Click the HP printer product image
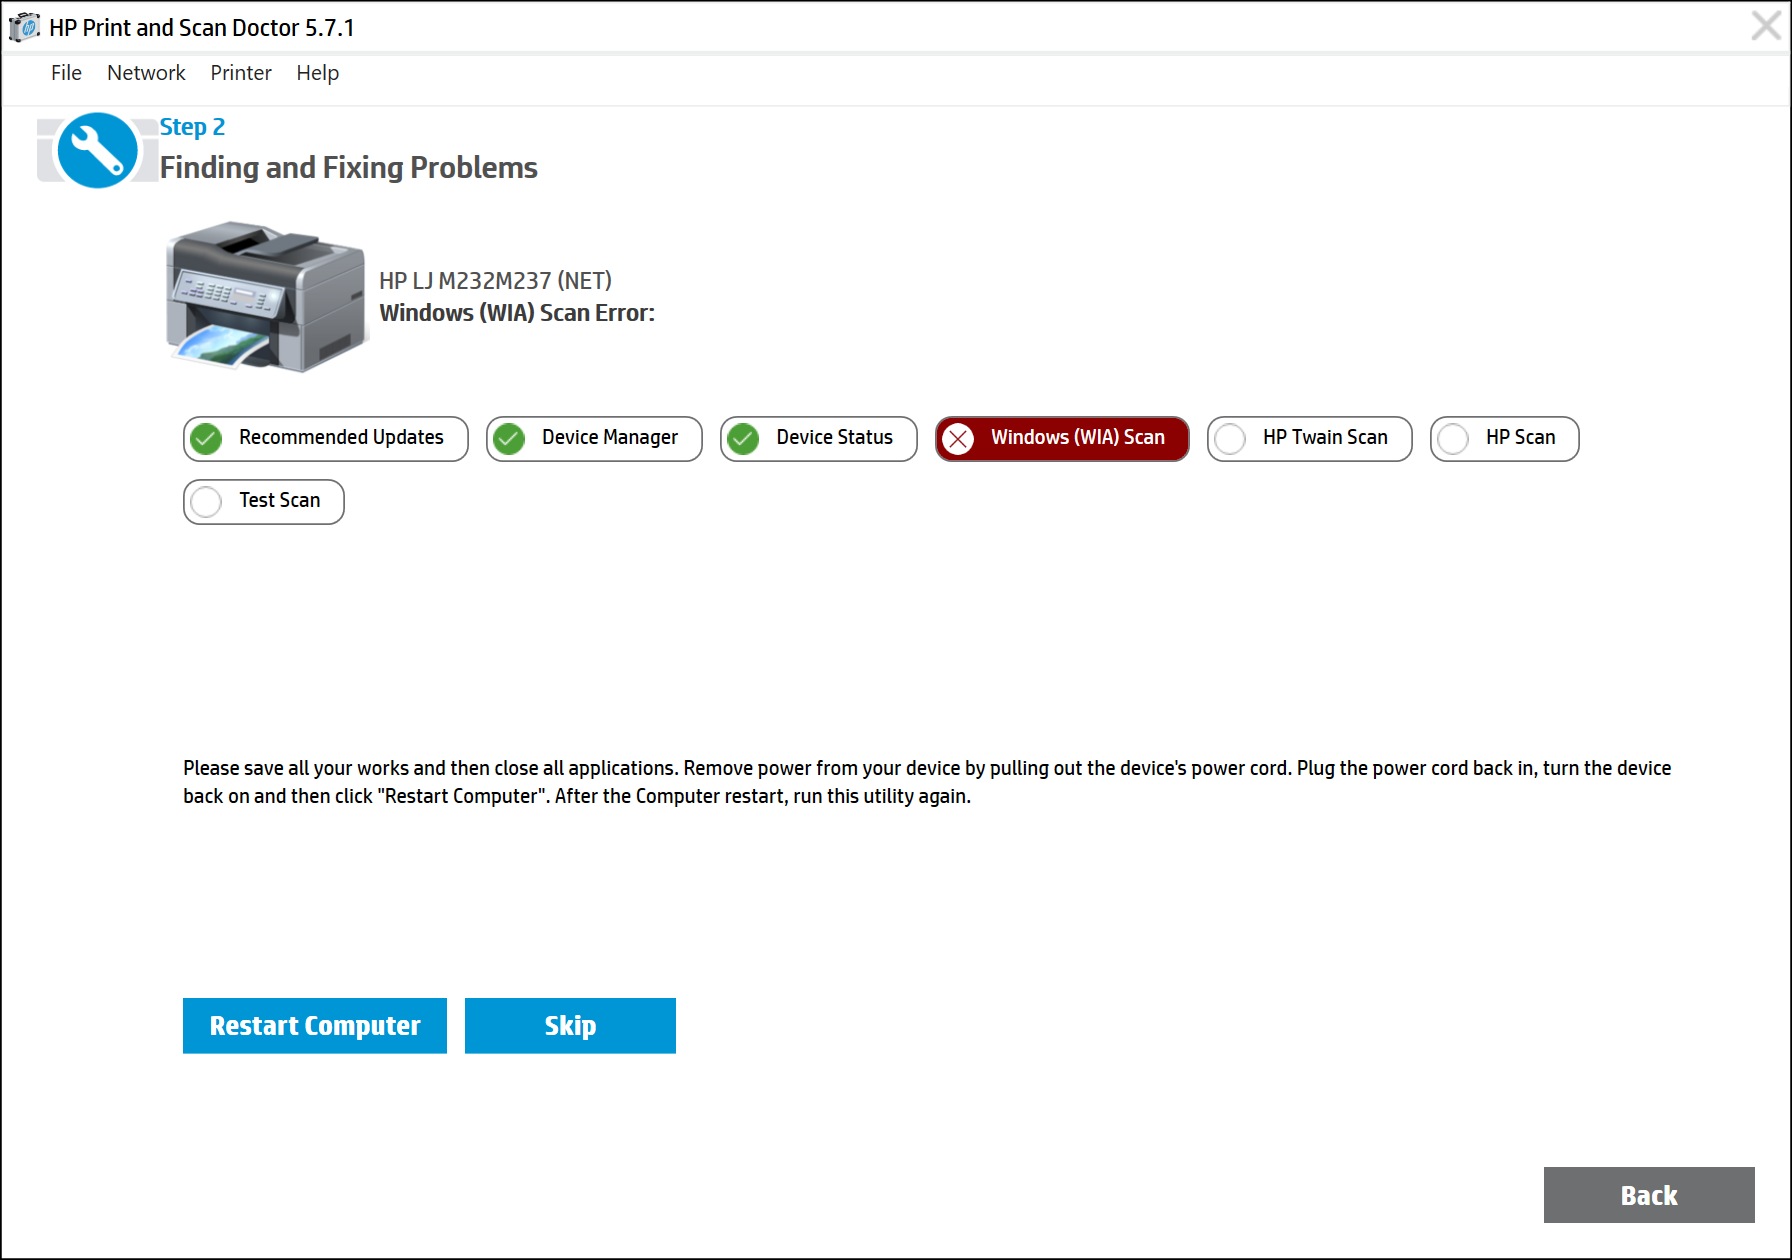1792x1260 pixels. pos(268,298)
